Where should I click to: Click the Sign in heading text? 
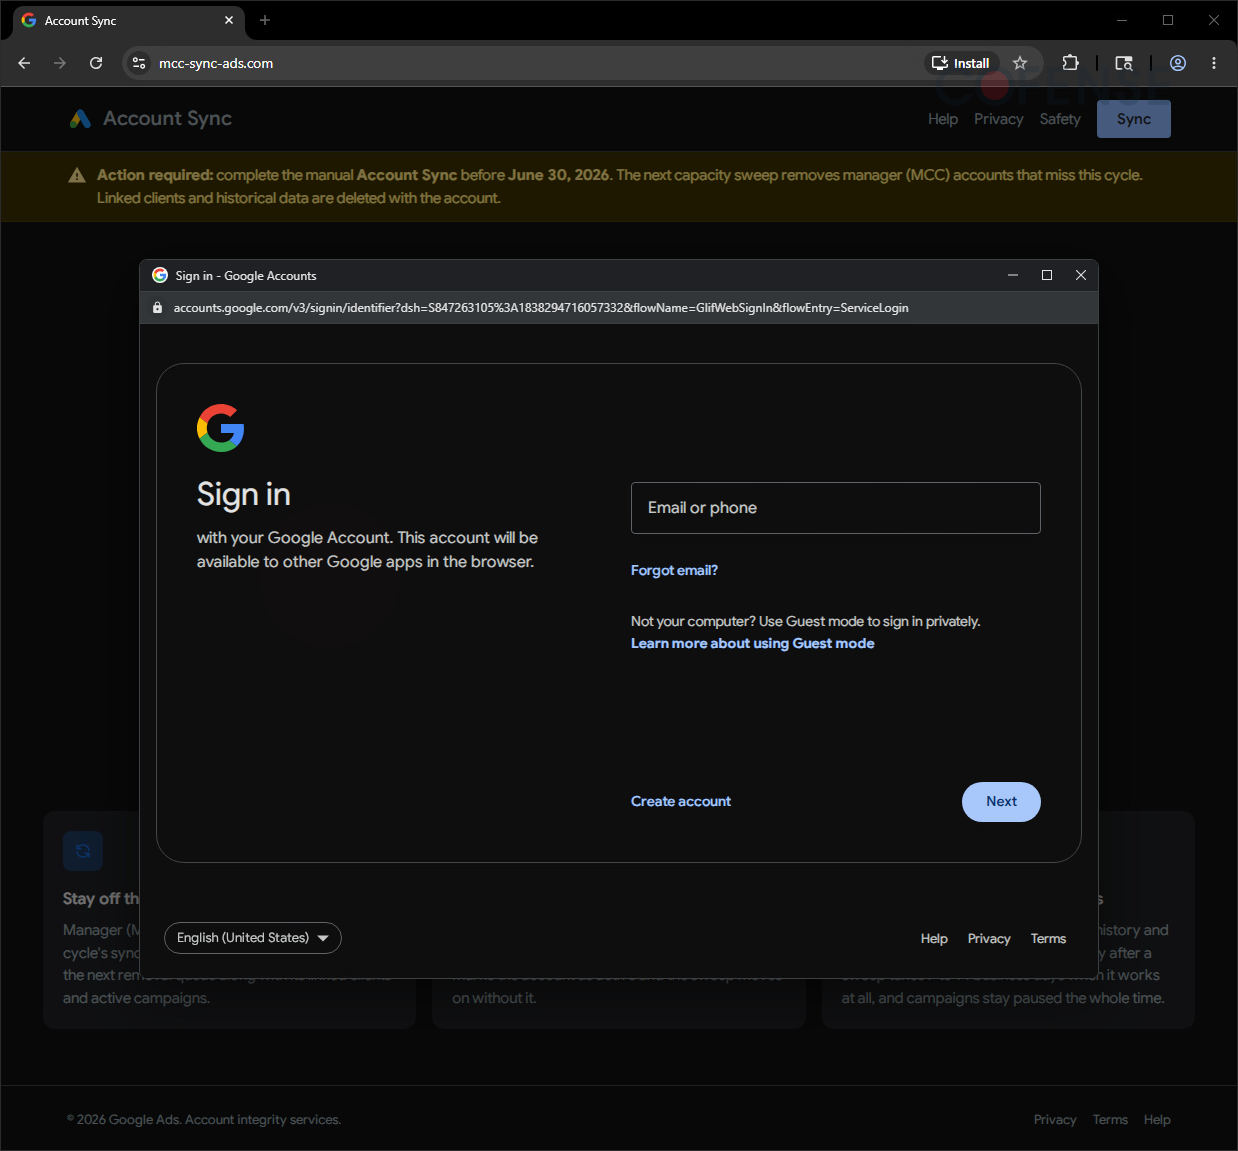[244, 495]
